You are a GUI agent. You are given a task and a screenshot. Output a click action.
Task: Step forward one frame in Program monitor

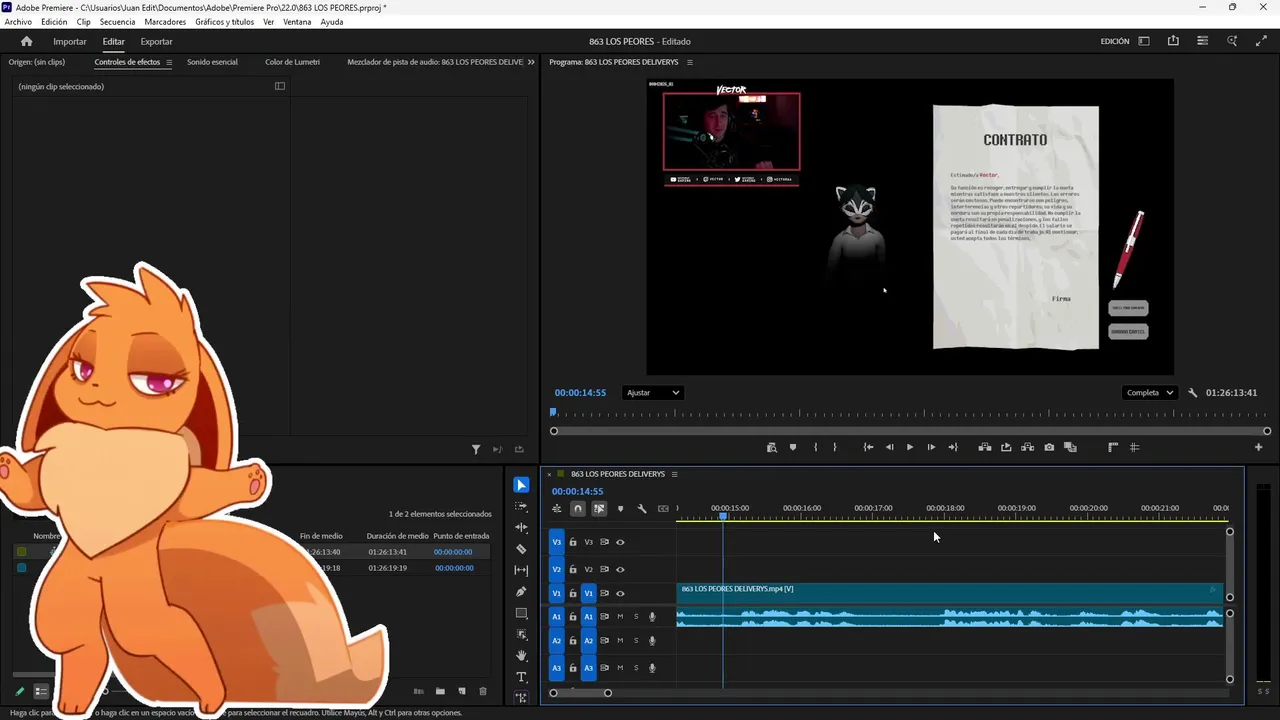tap(931, 447)
